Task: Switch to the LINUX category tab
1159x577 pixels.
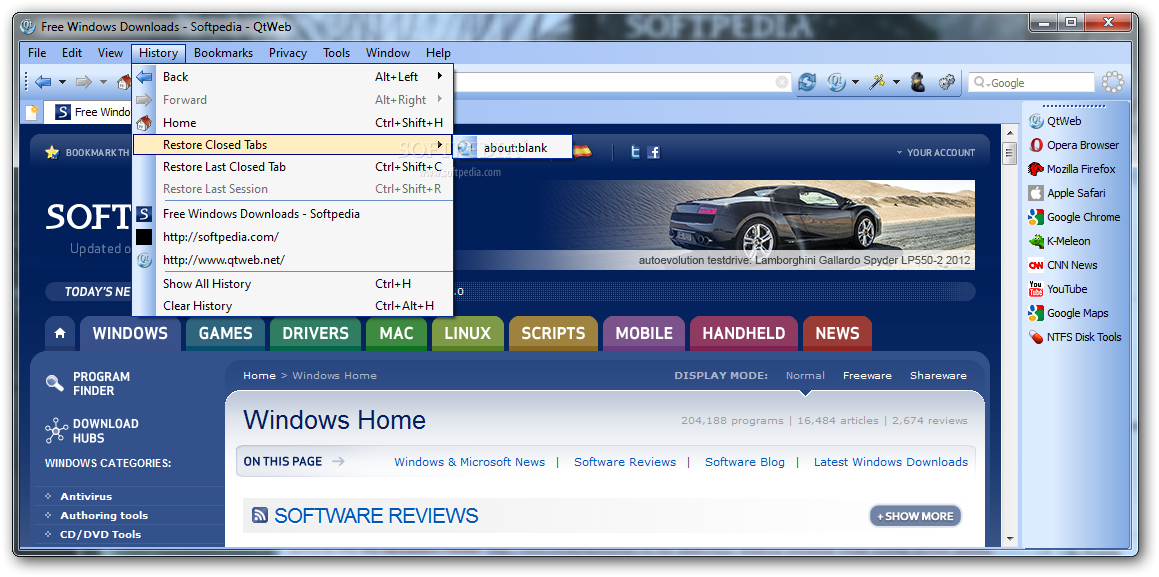Action: [468, 334]
